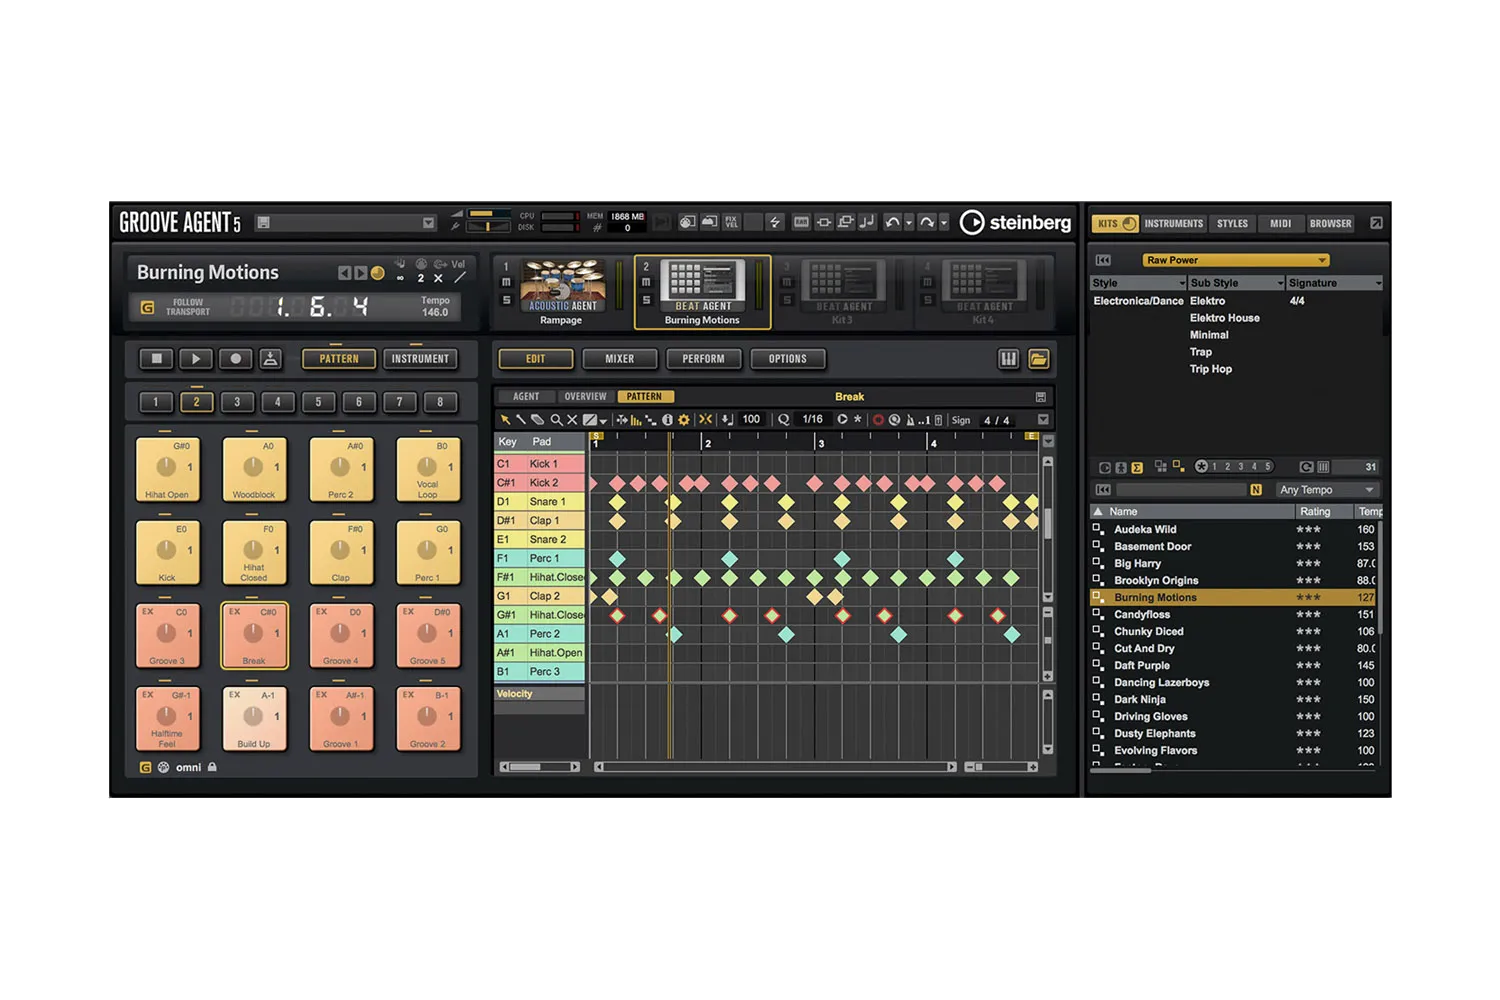The height and width of the screenshot is (1000, 1500).
Task: Select pad group 5 button
Action: tap(318, 402)
